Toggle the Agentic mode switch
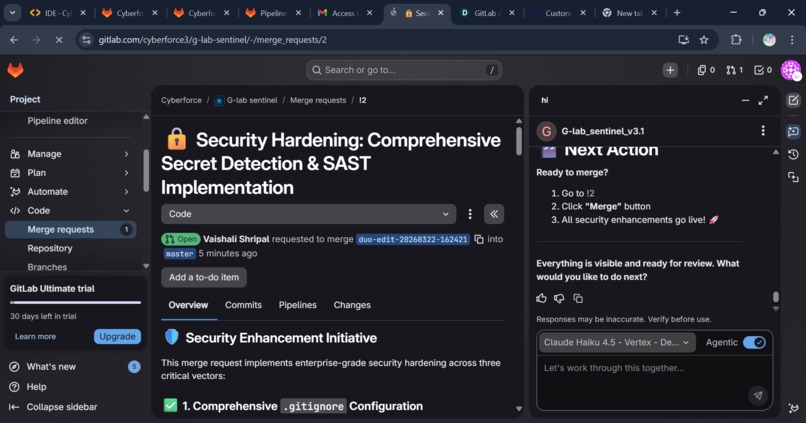 754,342
